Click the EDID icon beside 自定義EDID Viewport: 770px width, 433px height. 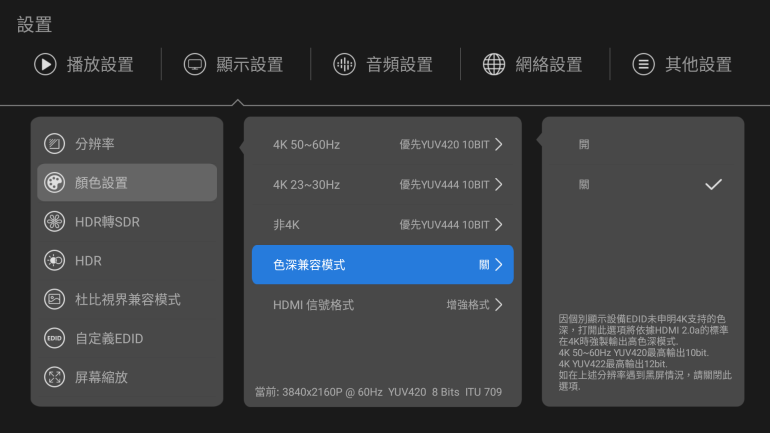[55, 338]
